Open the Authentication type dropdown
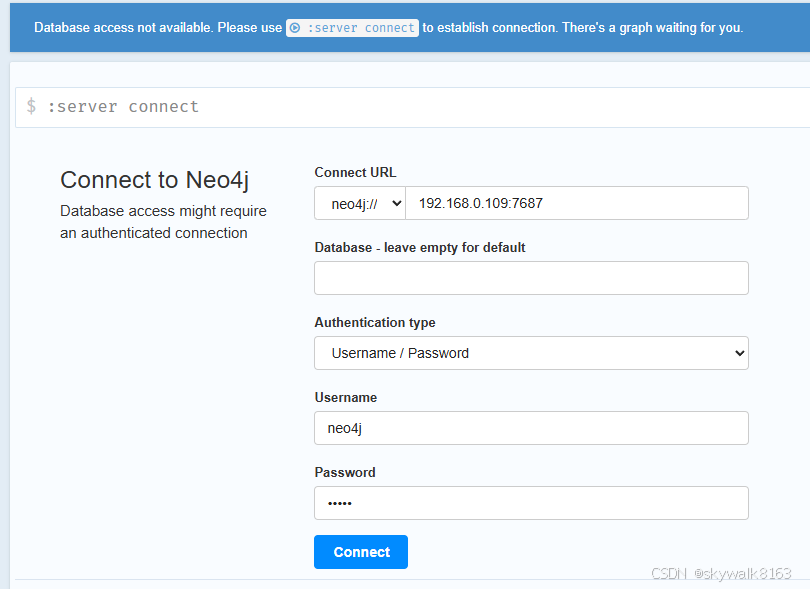810x589 pixels. [532, 353]
